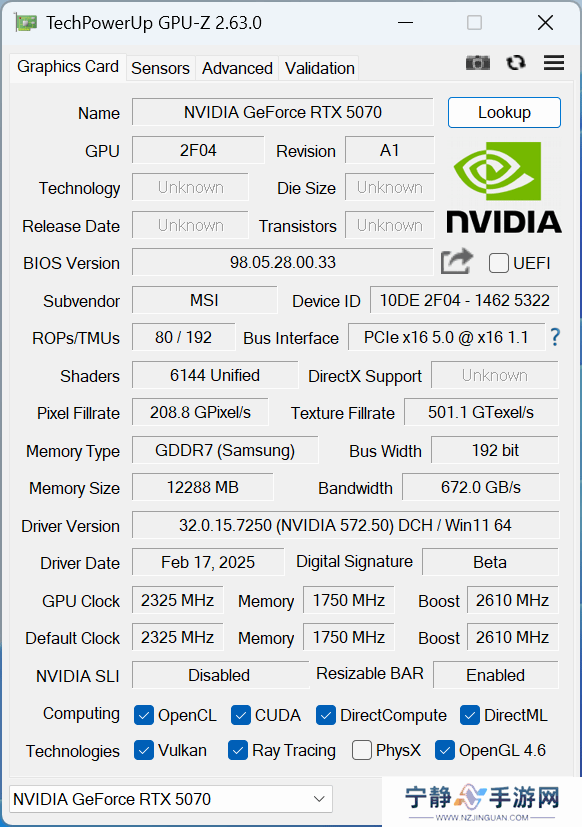The width and height of the screenshot is (582, 827).
Task: Open the hamburger menu icon
Action: [x=554, y=63]
